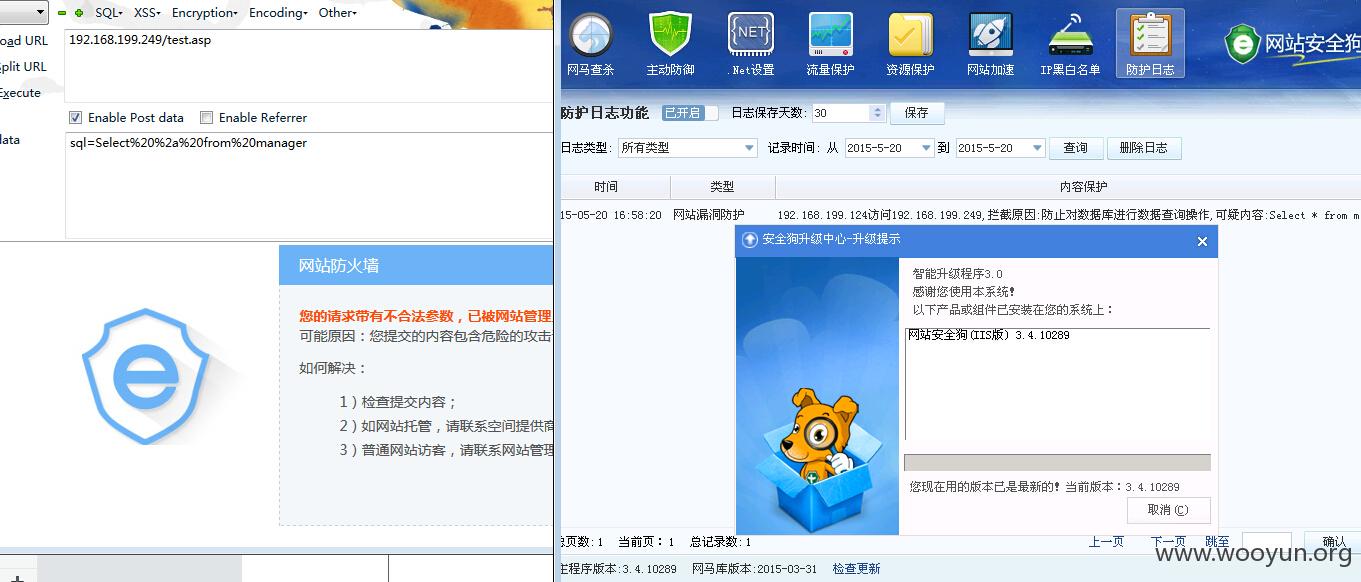Sort by the 内容保护 column header
Image resolution: width=1361 pixels, height=582 pixels.
point(1068,187)
